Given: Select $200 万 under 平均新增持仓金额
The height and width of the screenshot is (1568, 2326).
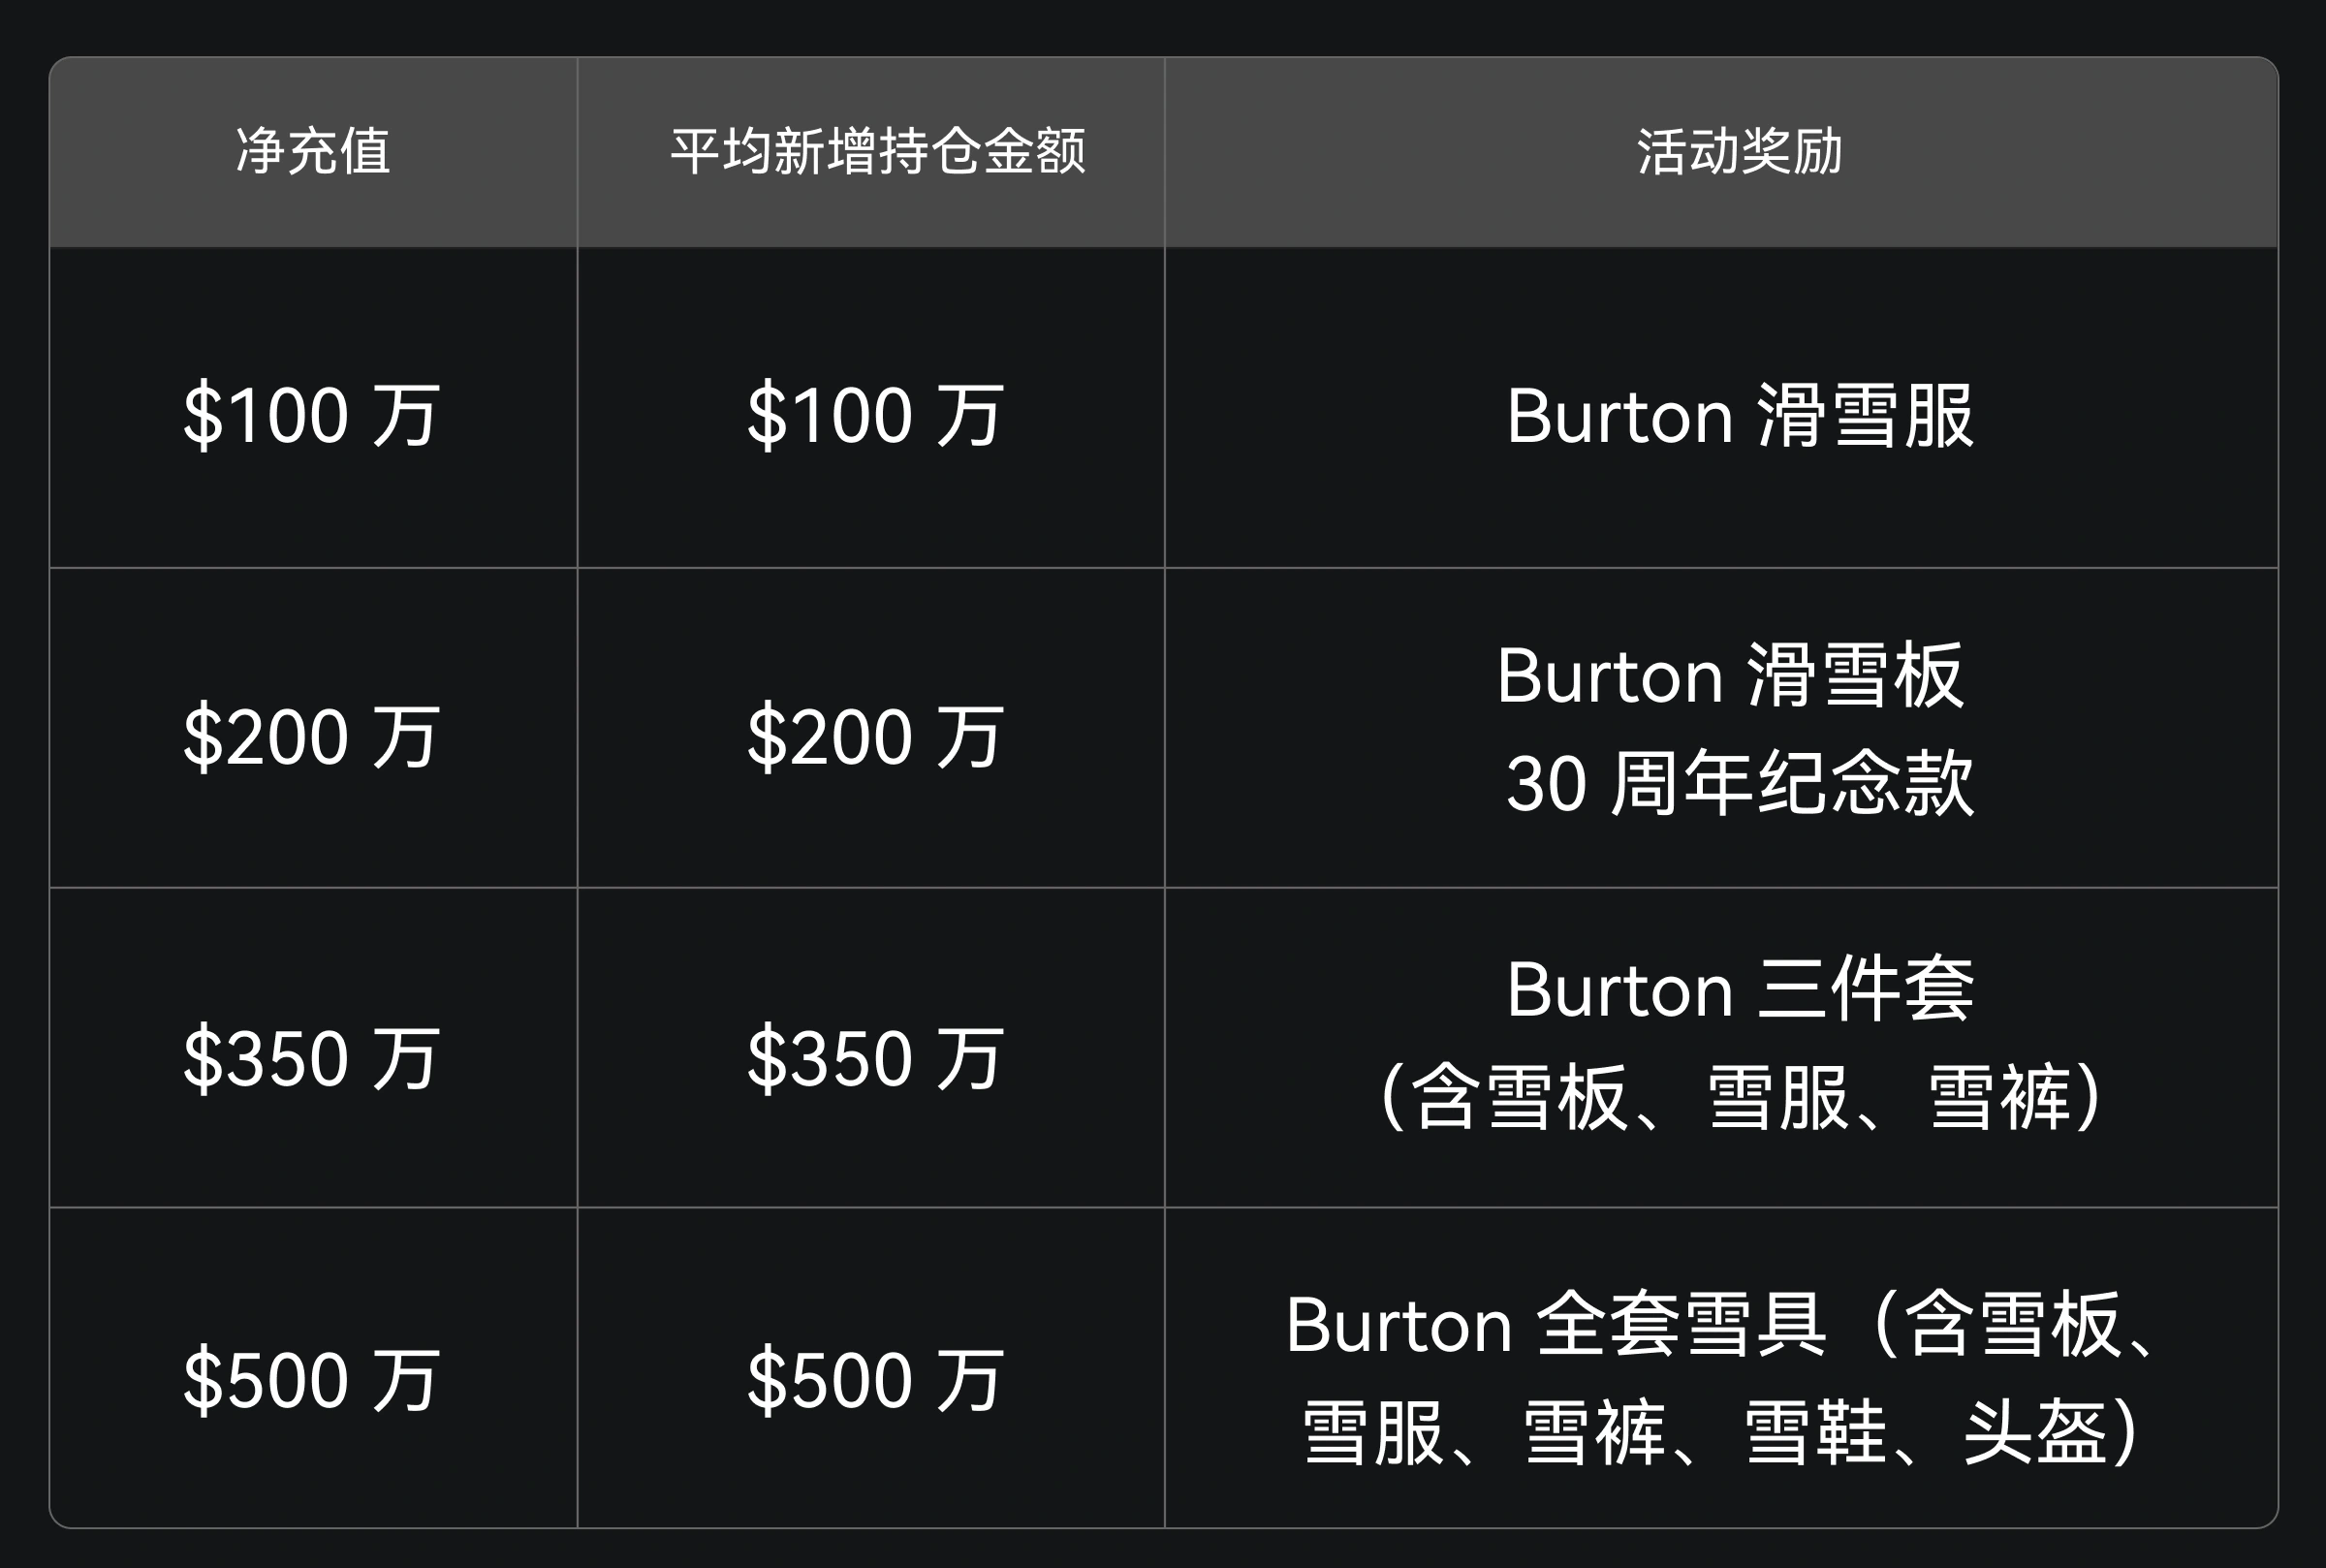Looking at the screenshot, I should pyautogui.click(x=875, y=737).
